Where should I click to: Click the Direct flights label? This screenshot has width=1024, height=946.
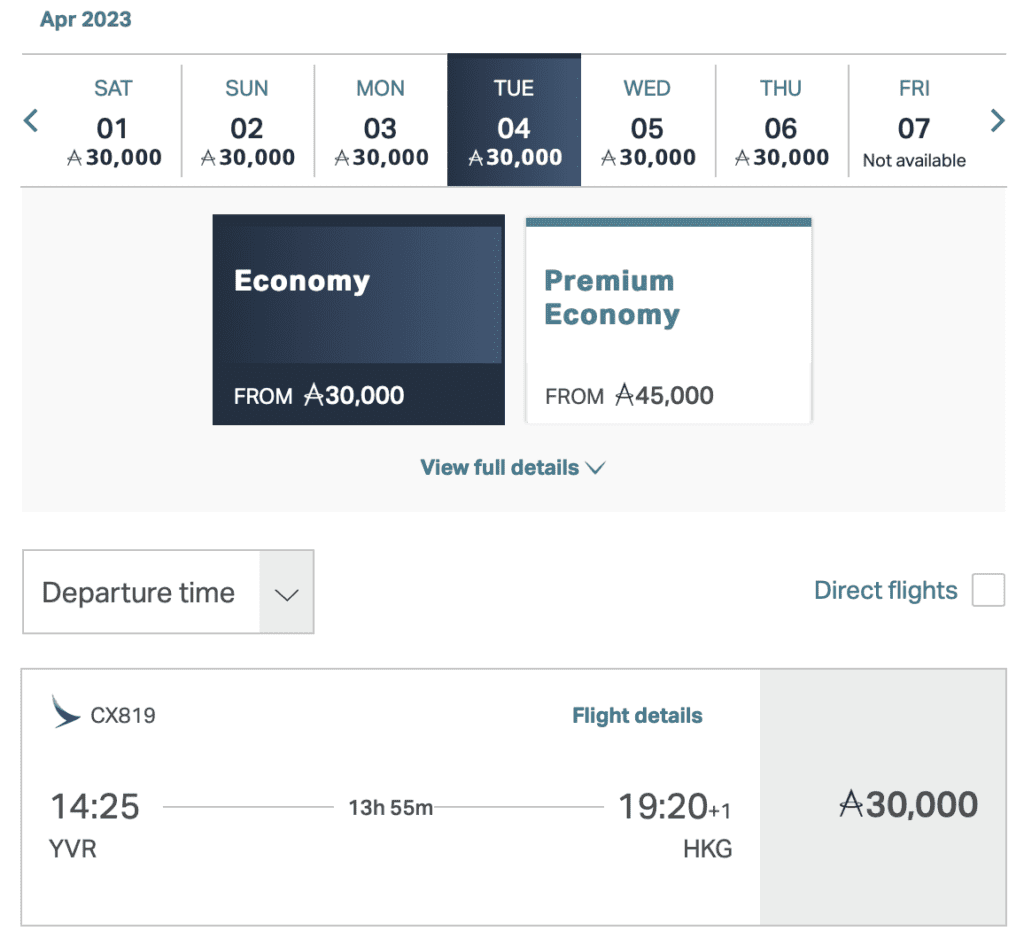click(886, 591)
